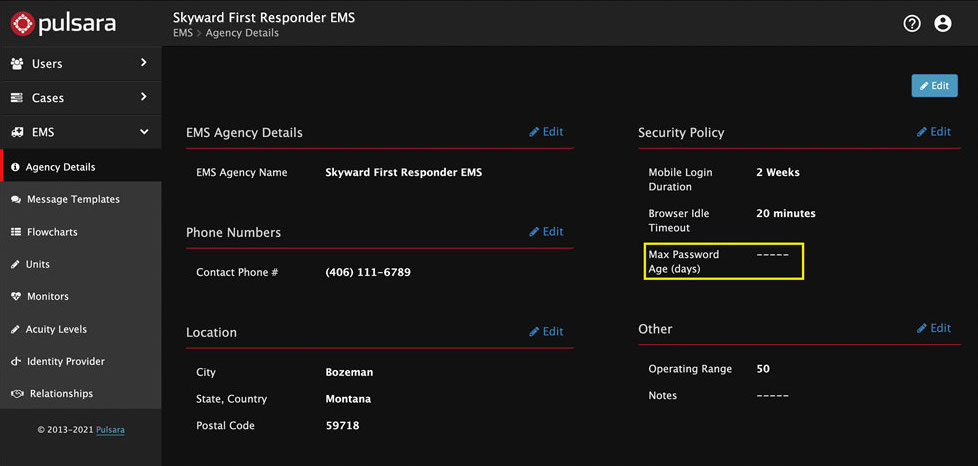Click the Users group icon in sidebar

coord(17,64)
